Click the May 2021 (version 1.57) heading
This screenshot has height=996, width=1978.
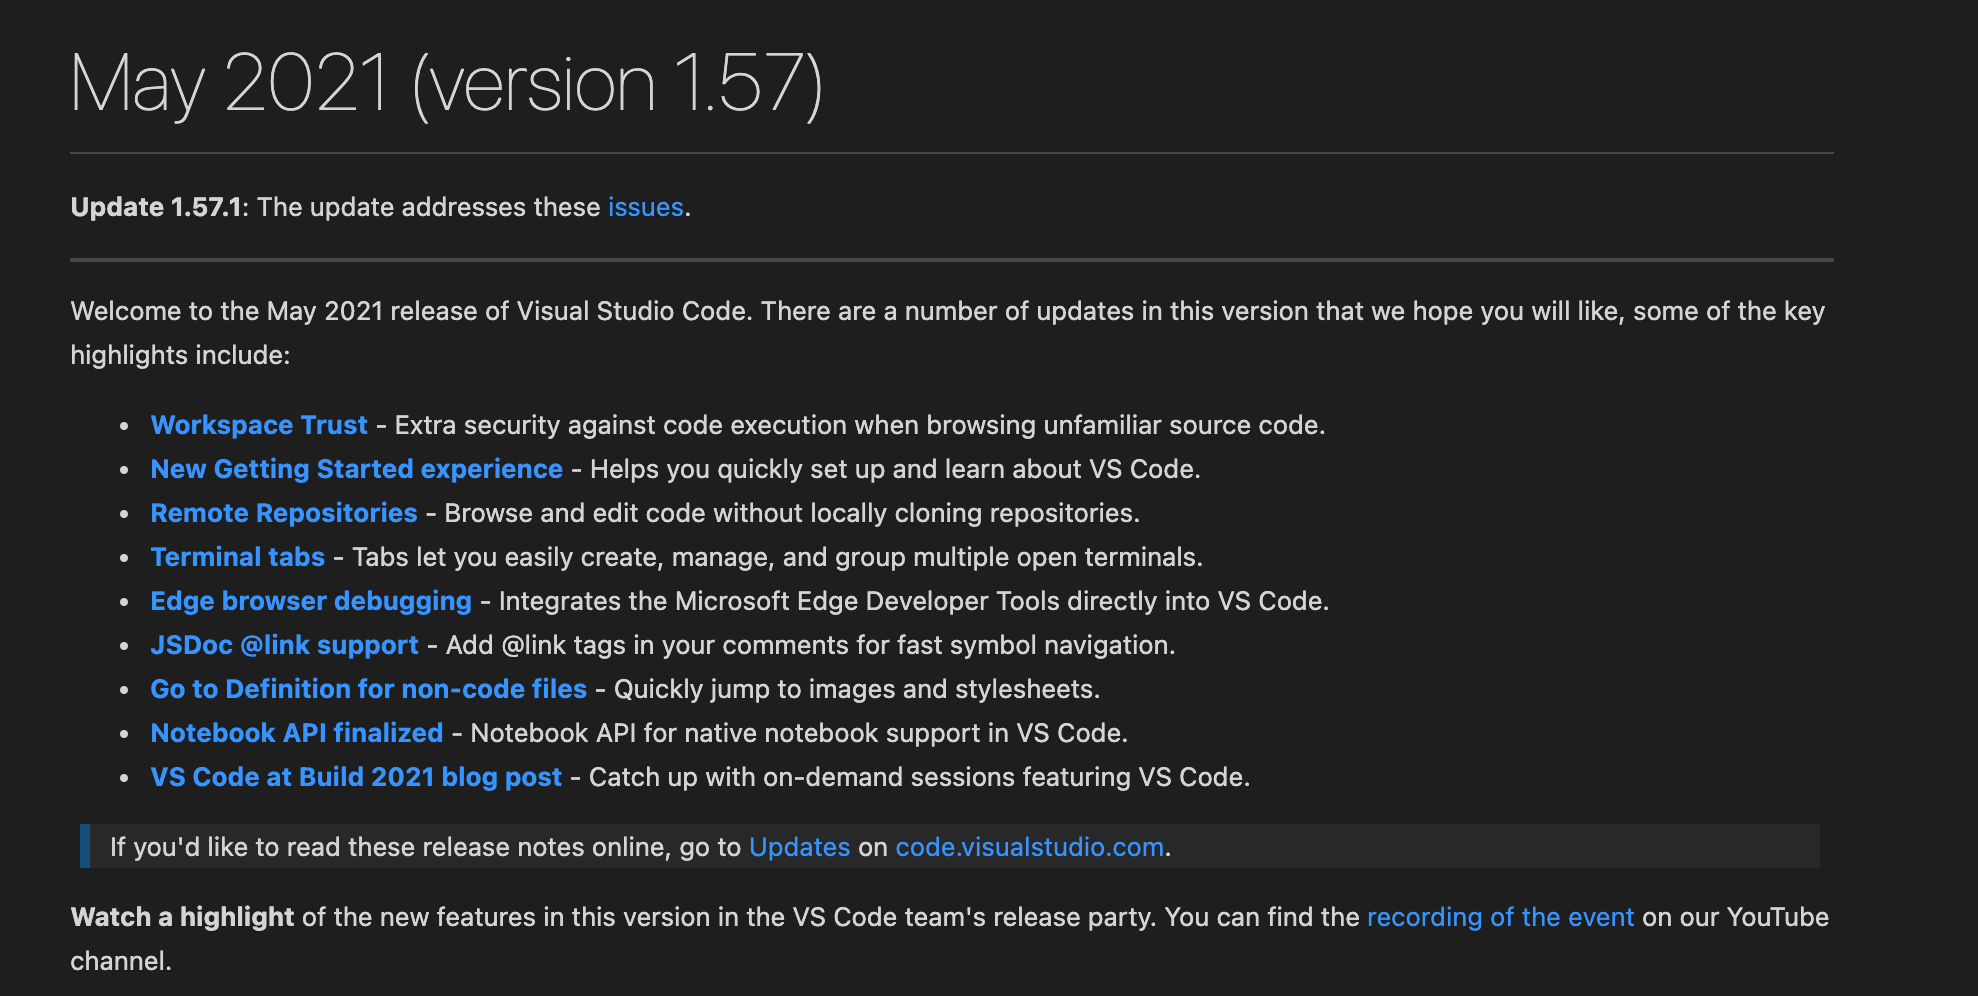pos(446,84)
